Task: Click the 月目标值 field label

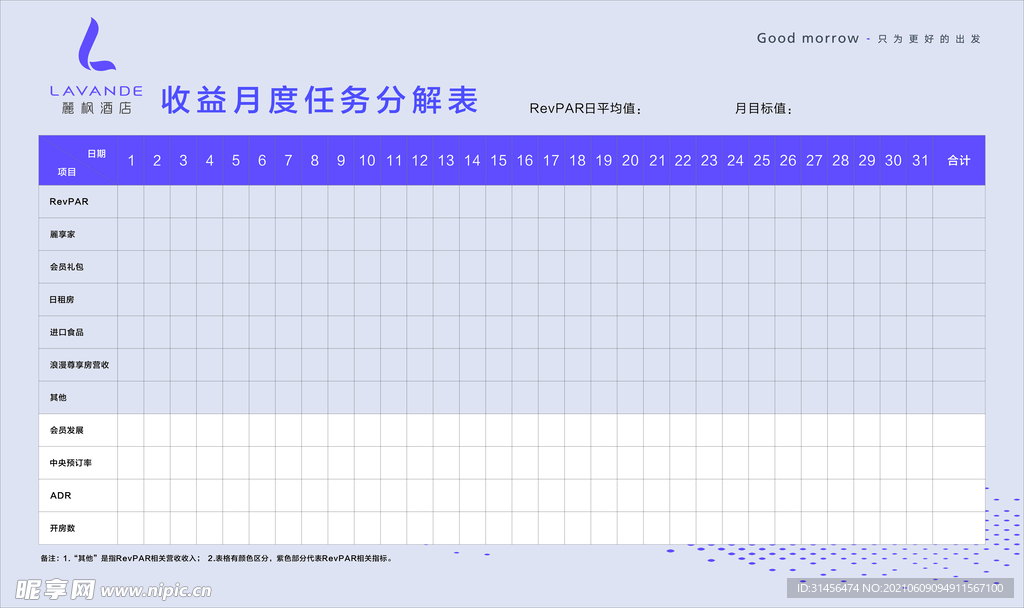Action: tap(763, 109)
